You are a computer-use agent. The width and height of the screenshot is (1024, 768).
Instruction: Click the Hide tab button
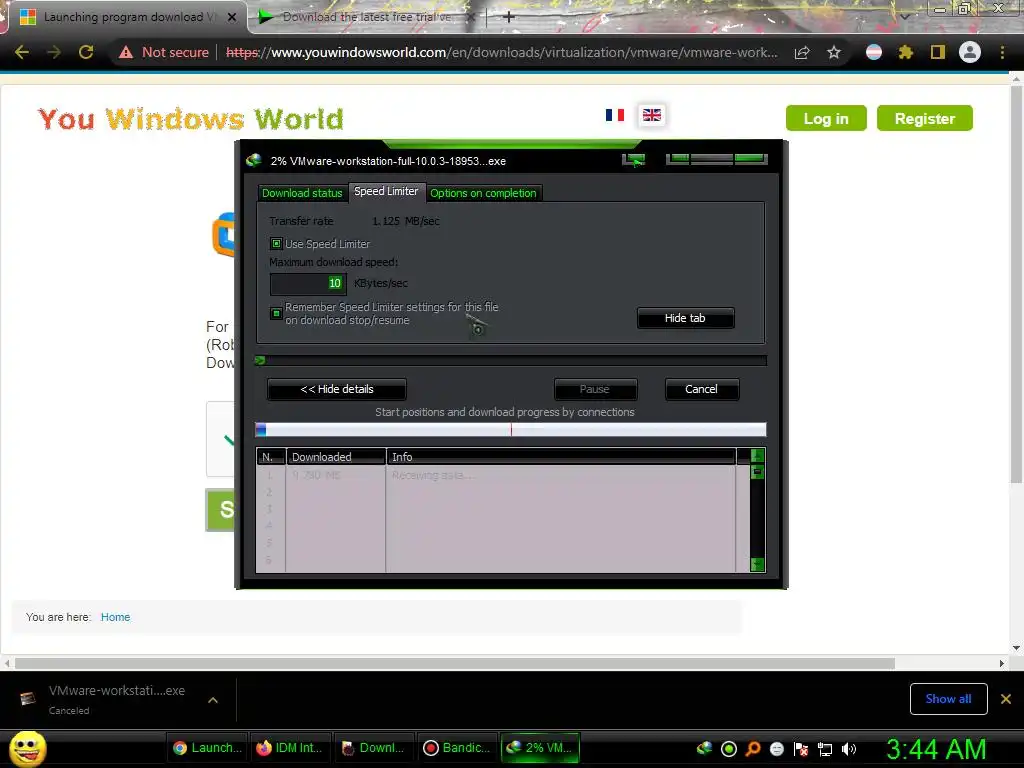685,318
